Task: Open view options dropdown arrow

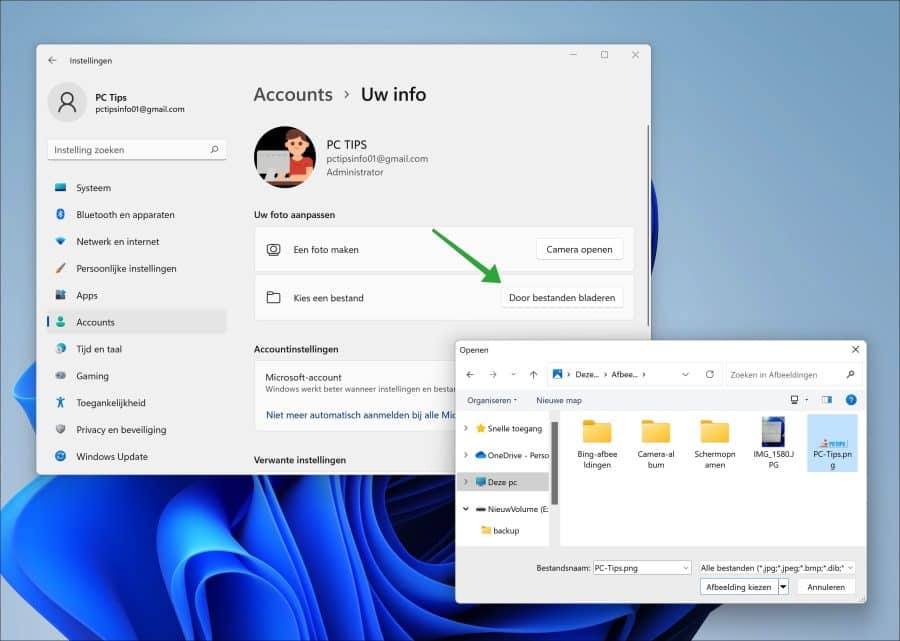Action: tap(806, 400)
